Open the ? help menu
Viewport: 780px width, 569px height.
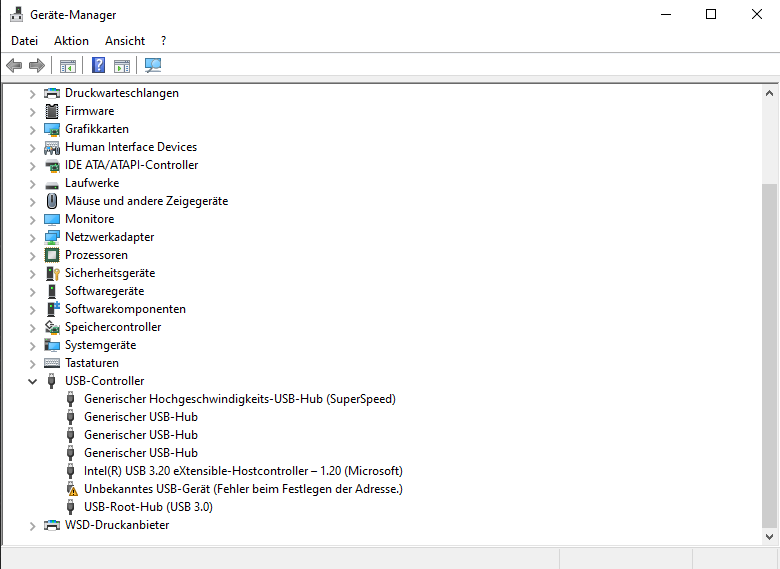(164, 41)
